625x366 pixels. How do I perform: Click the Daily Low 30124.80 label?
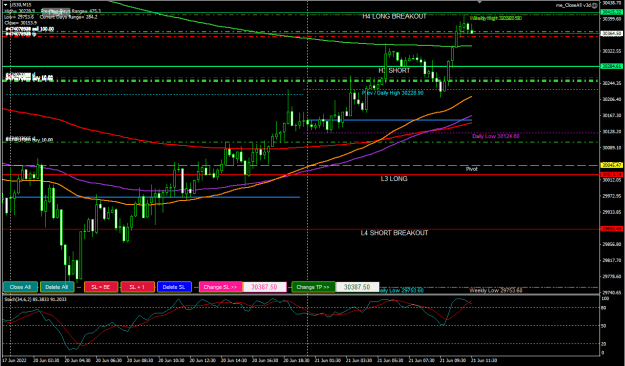[x=495, y=136]
